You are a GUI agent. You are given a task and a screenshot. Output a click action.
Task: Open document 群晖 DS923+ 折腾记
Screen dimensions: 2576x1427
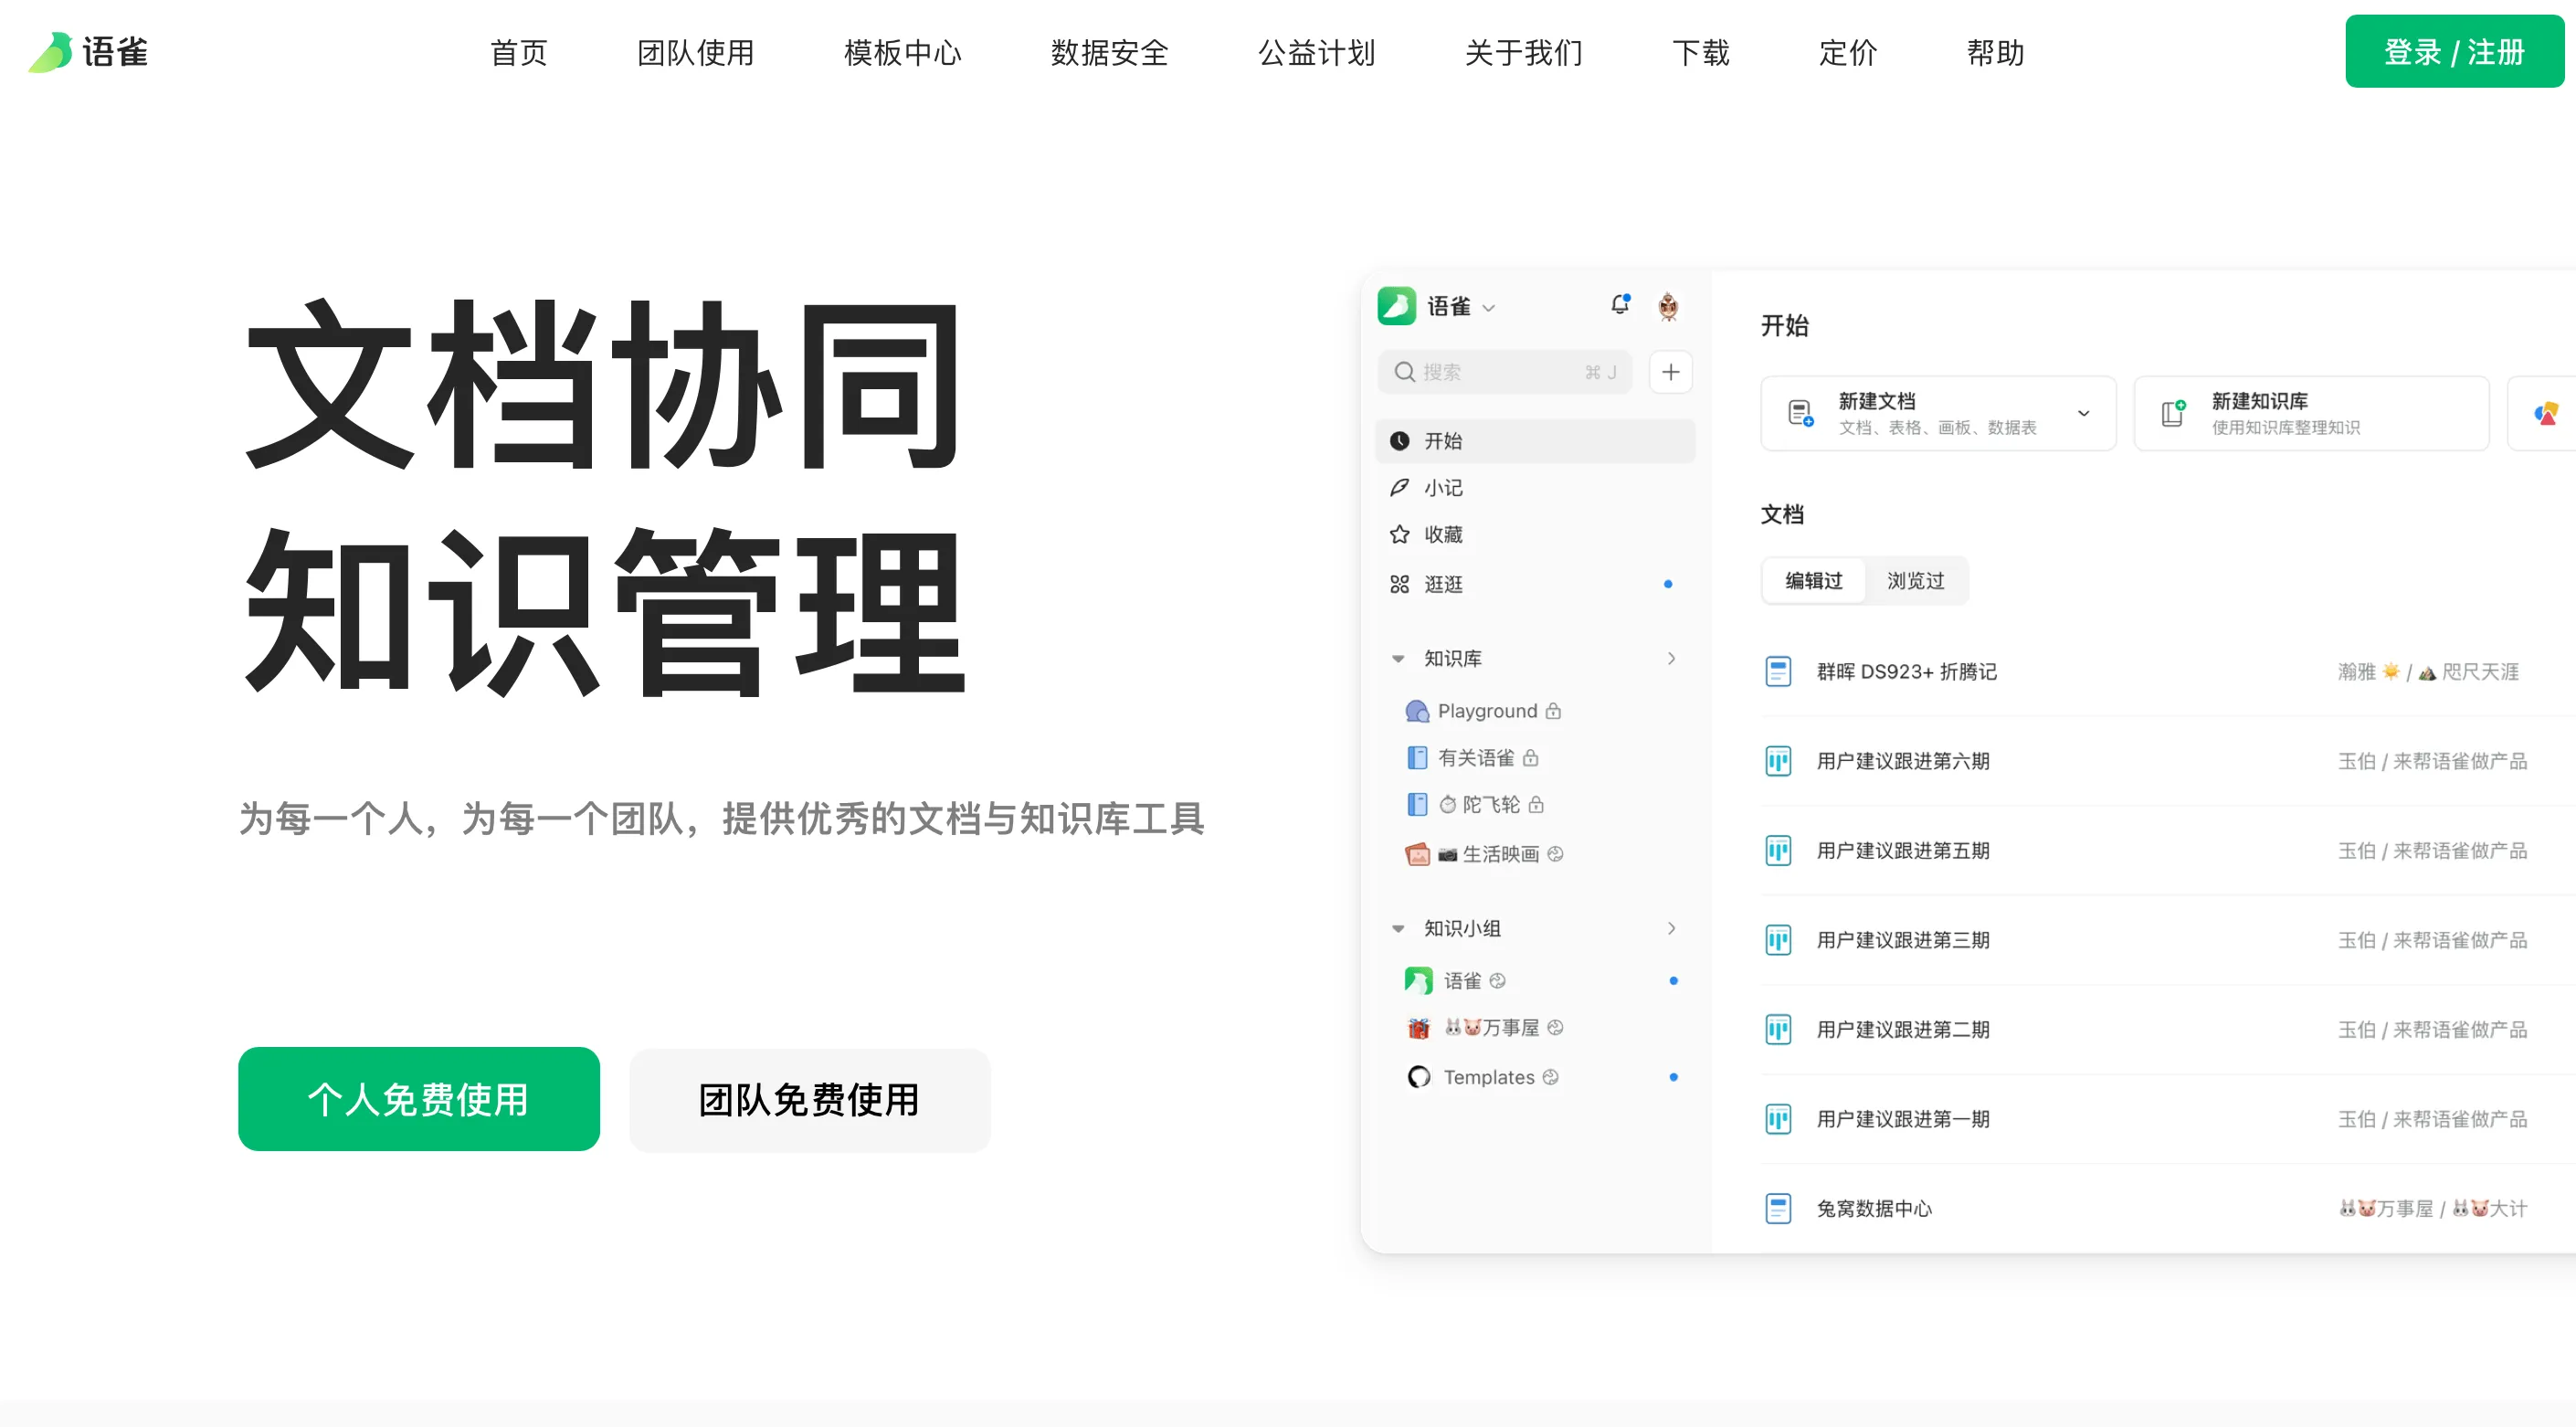click(1906, 672)
